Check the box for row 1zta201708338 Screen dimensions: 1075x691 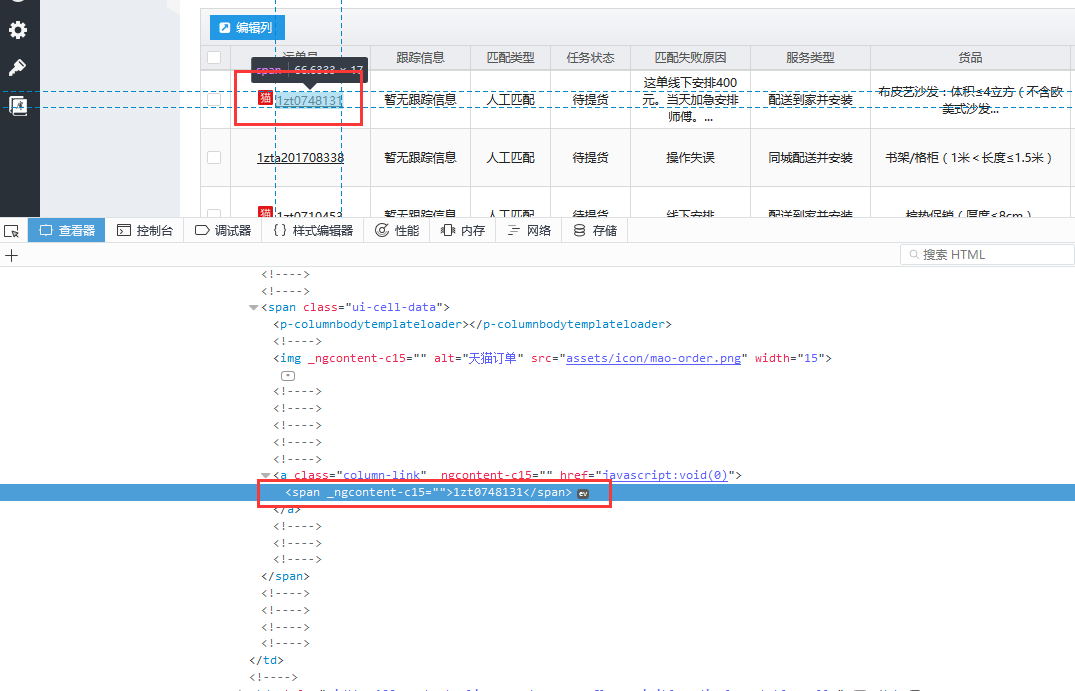click(214, 158)
